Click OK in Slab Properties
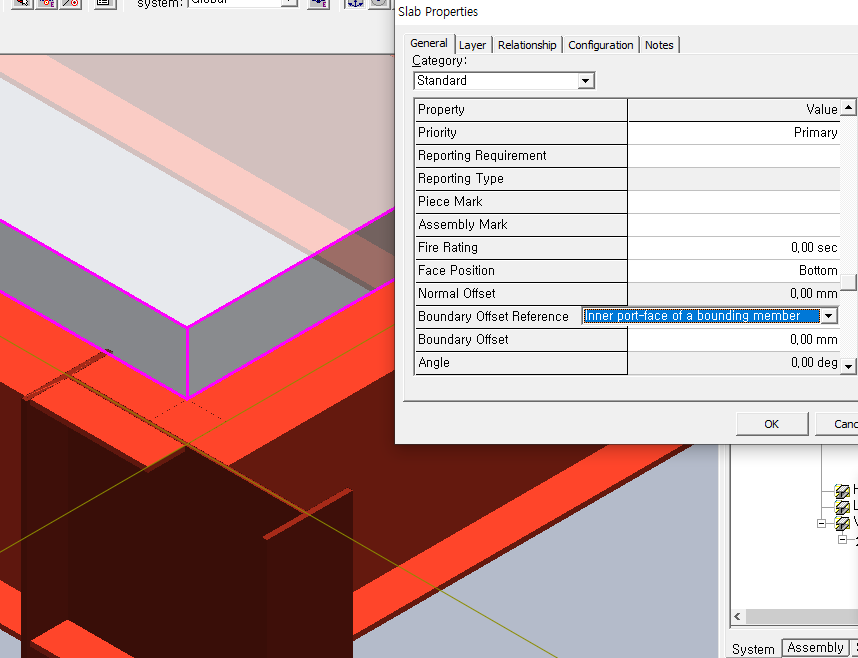This screenshot has width=858, height=658. click(x=772, y=424)
